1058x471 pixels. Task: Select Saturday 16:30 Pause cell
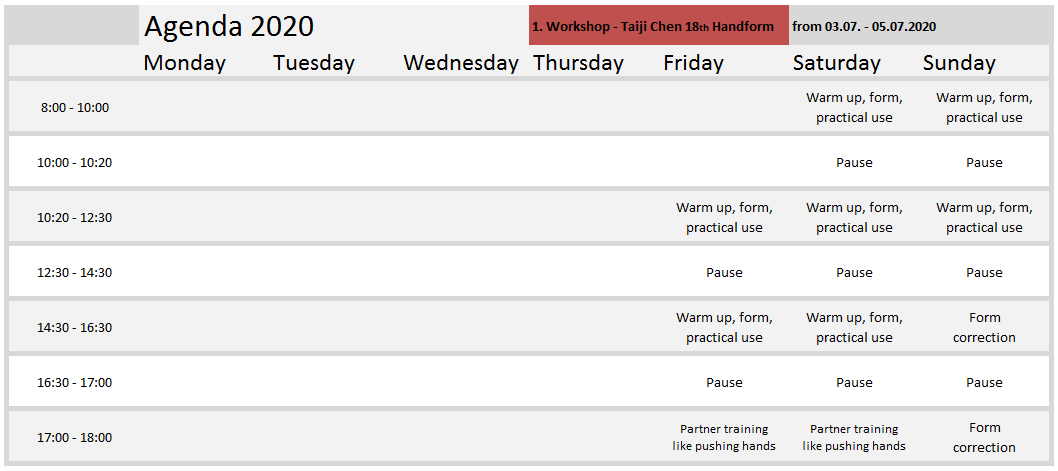tap(854, 383)
